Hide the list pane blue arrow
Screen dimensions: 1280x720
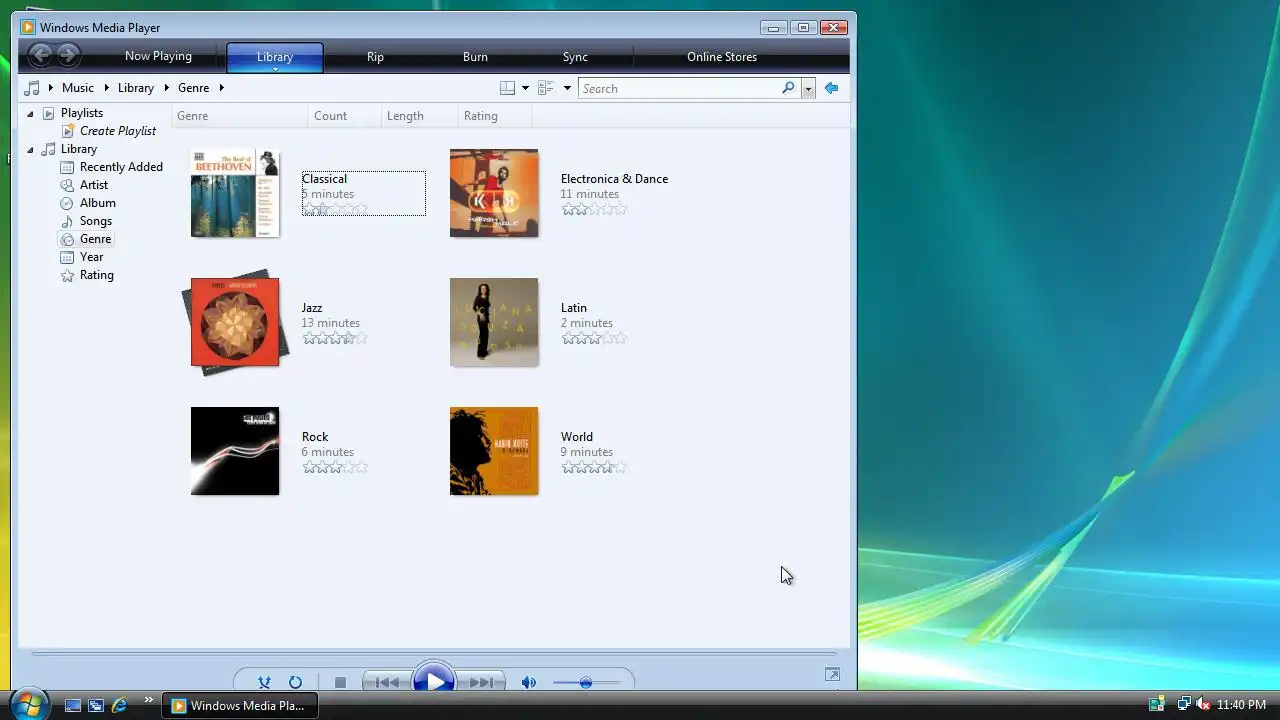[831, 88]
